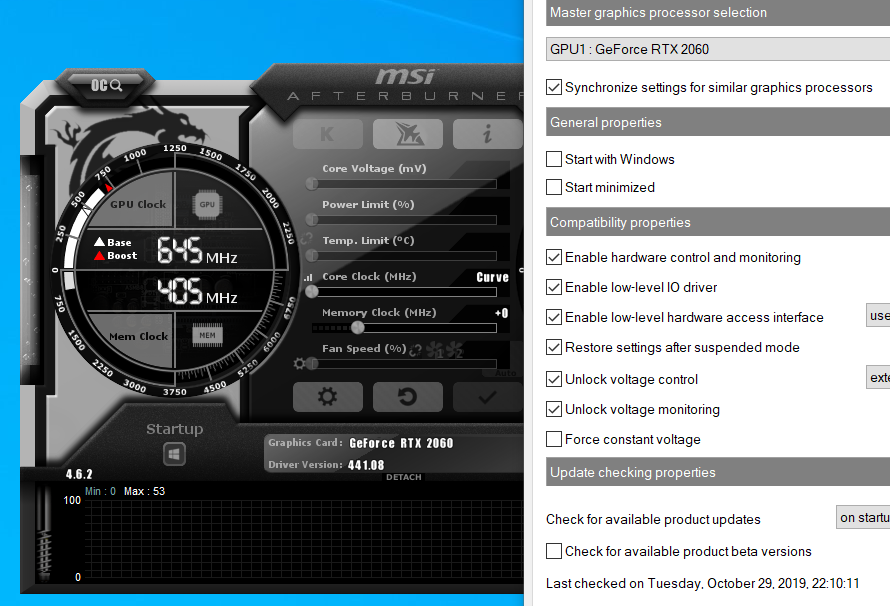
Task: Open the product updates check dropdown
Action: pyautogui.click(x=863, y=517)
